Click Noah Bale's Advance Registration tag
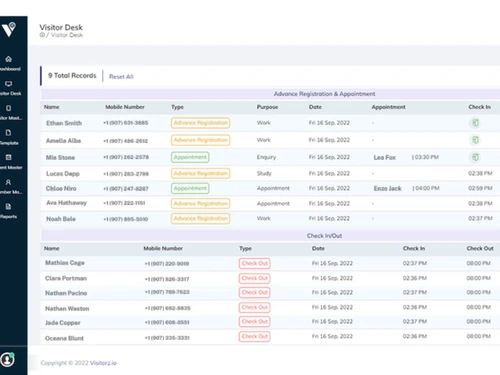Viewport: 500px width, 375px height. pos(200,219)
